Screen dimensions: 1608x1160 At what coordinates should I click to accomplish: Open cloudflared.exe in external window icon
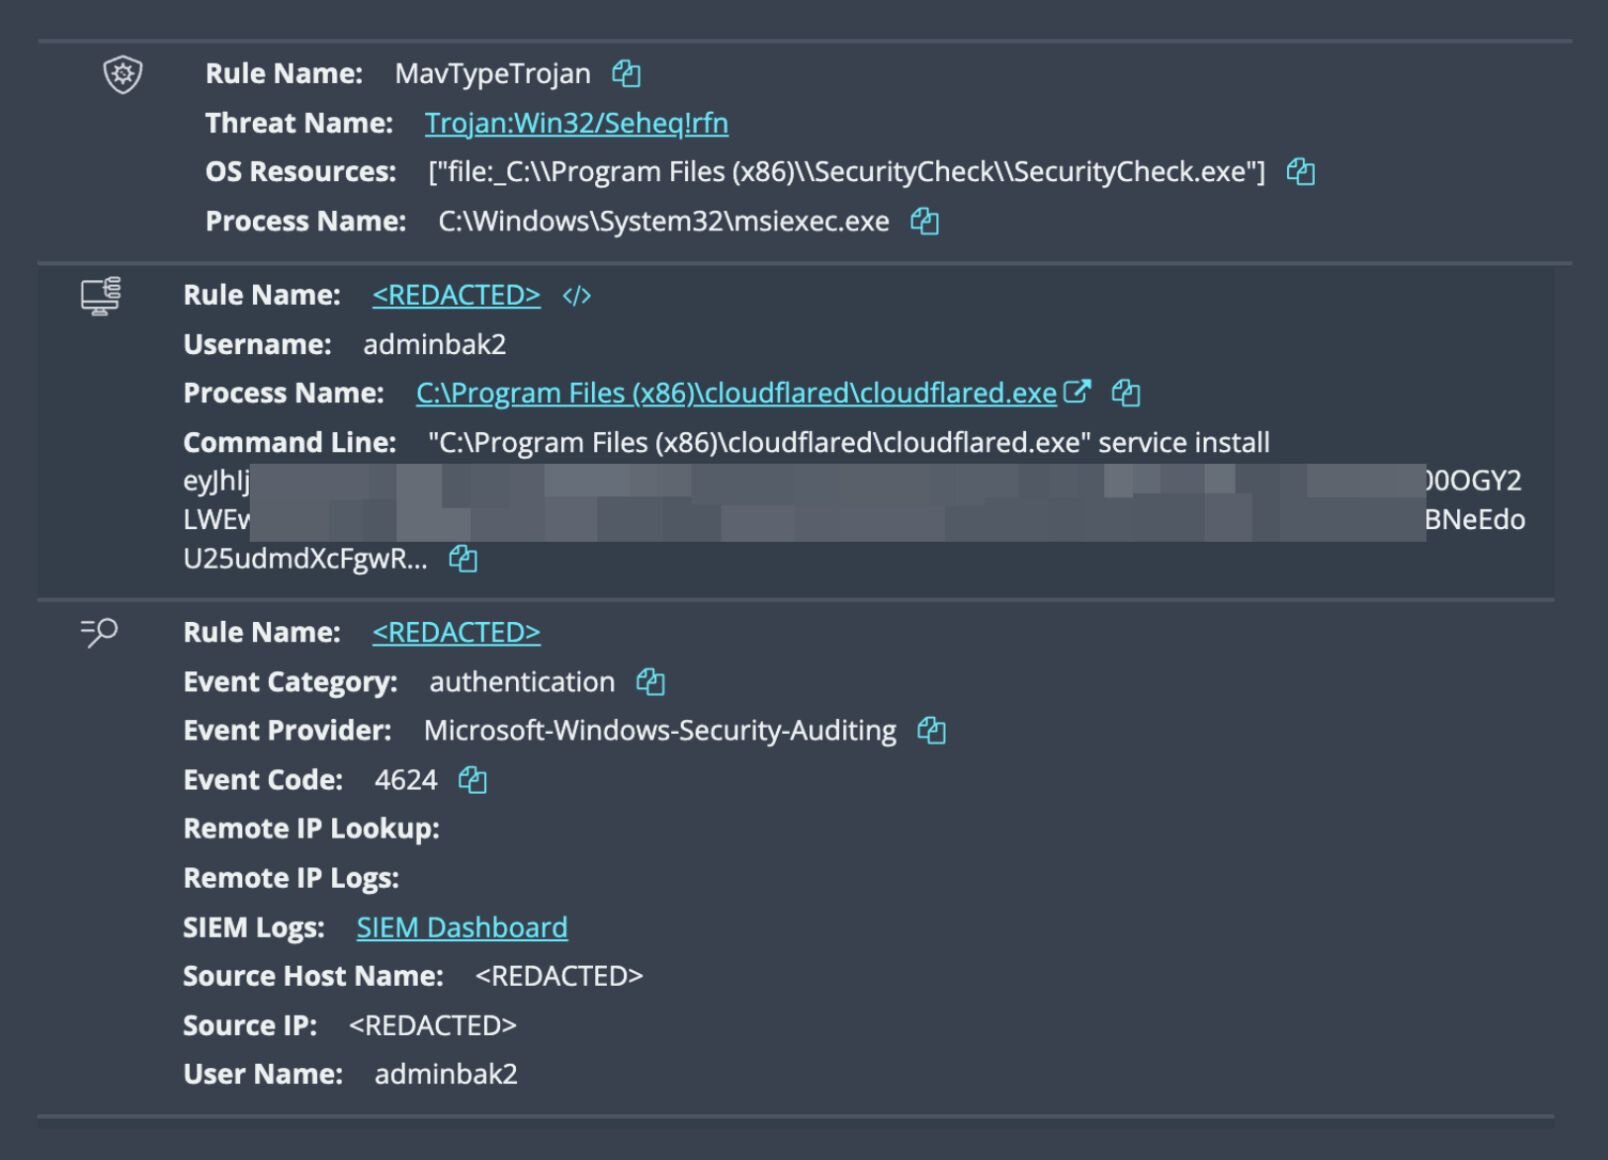point(1077,392)
